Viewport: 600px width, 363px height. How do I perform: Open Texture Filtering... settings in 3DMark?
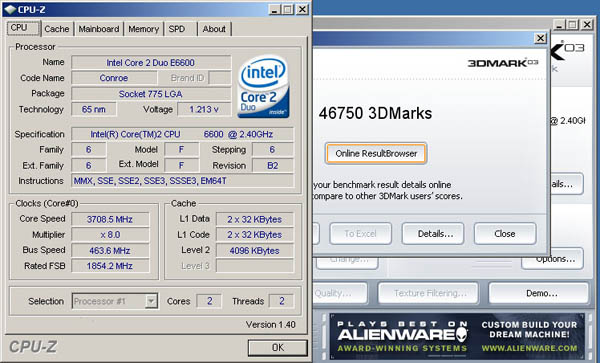pos(428,293)
